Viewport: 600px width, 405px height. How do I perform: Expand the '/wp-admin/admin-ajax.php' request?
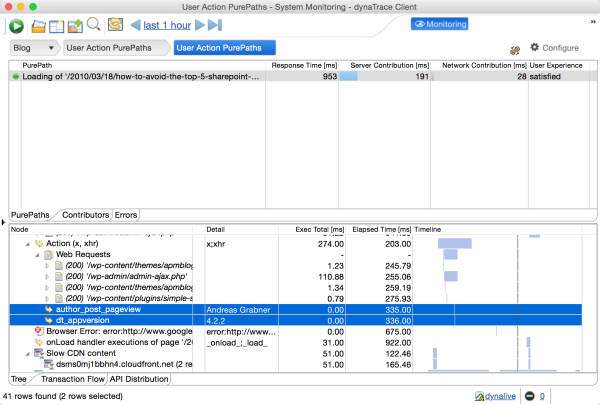(x=47, y=277)
